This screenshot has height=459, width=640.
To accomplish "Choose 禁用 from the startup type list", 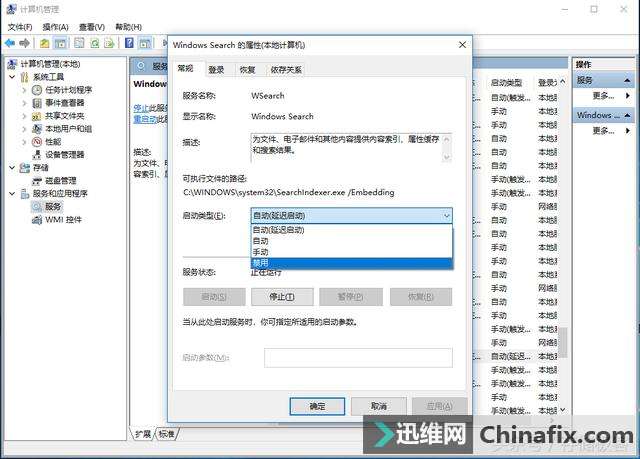I will coord(351,263).
